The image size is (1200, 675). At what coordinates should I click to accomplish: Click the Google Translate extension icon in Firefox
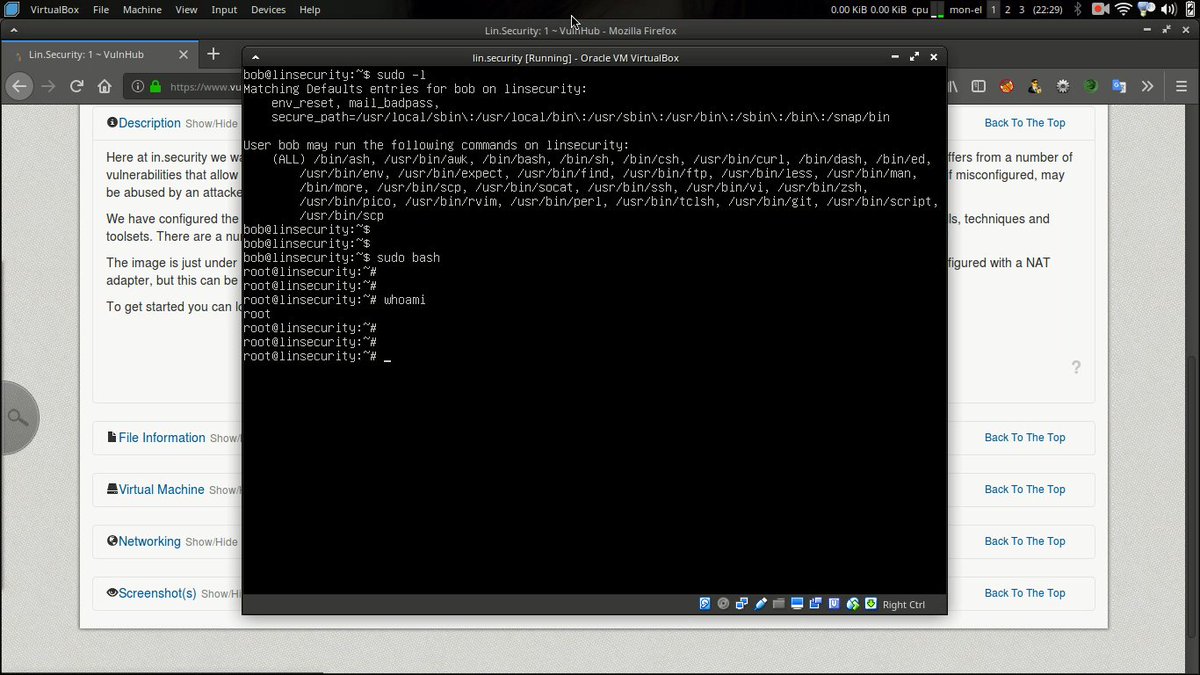[x=1119, y=87]
